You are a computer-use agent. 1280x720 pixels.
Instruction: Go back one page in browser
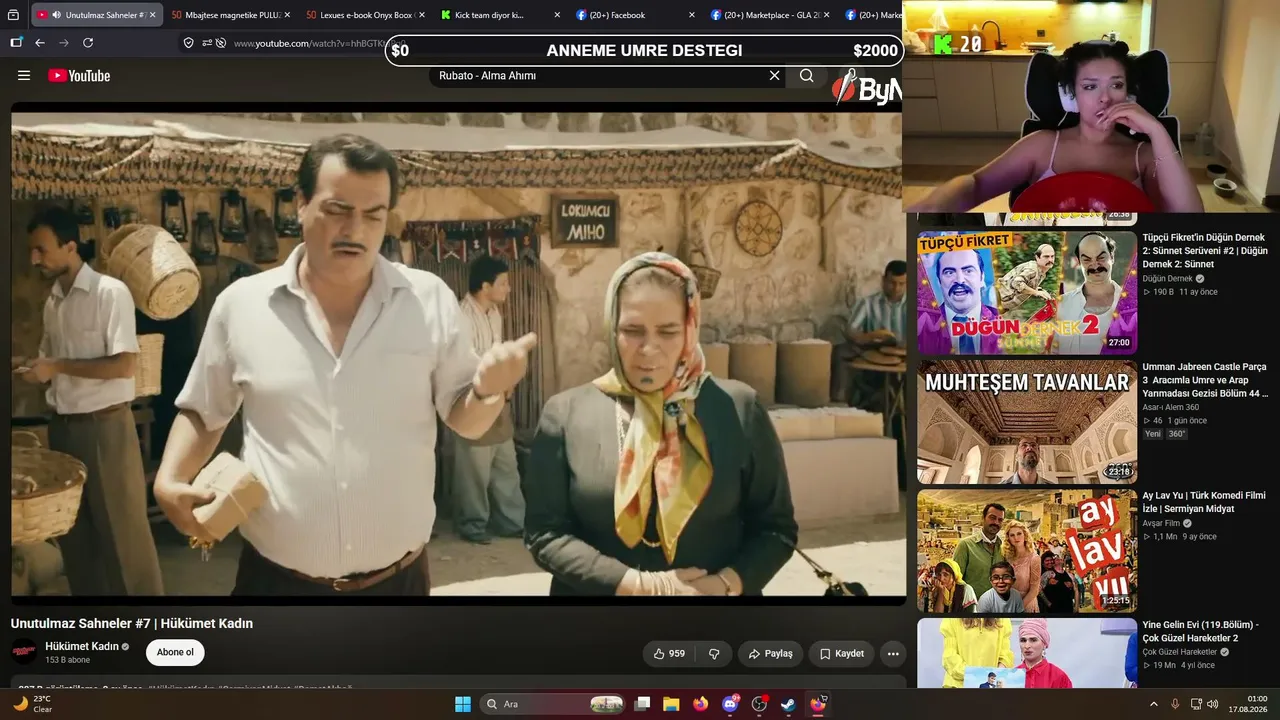tap(40, 43)
